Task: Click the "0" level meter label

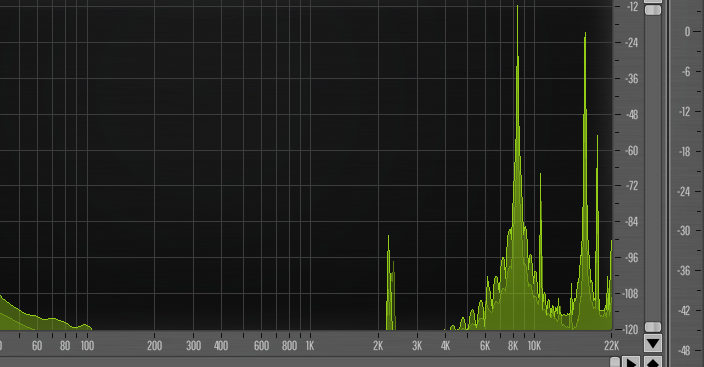Action: (687, 32)
